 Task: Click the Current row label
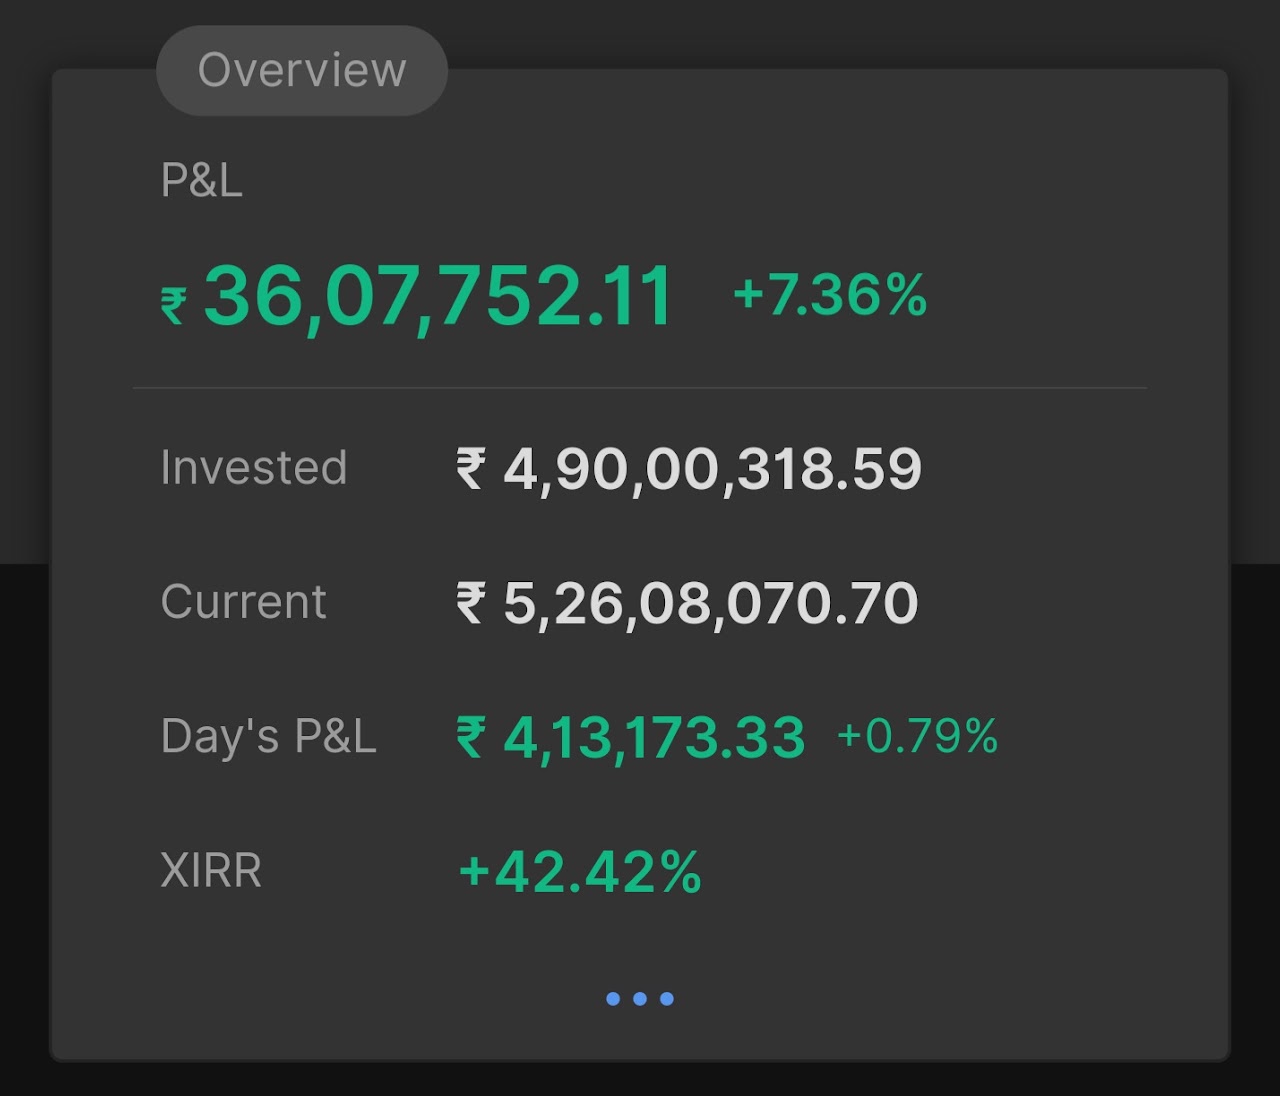pyautogui.click(x=243, y=602)
